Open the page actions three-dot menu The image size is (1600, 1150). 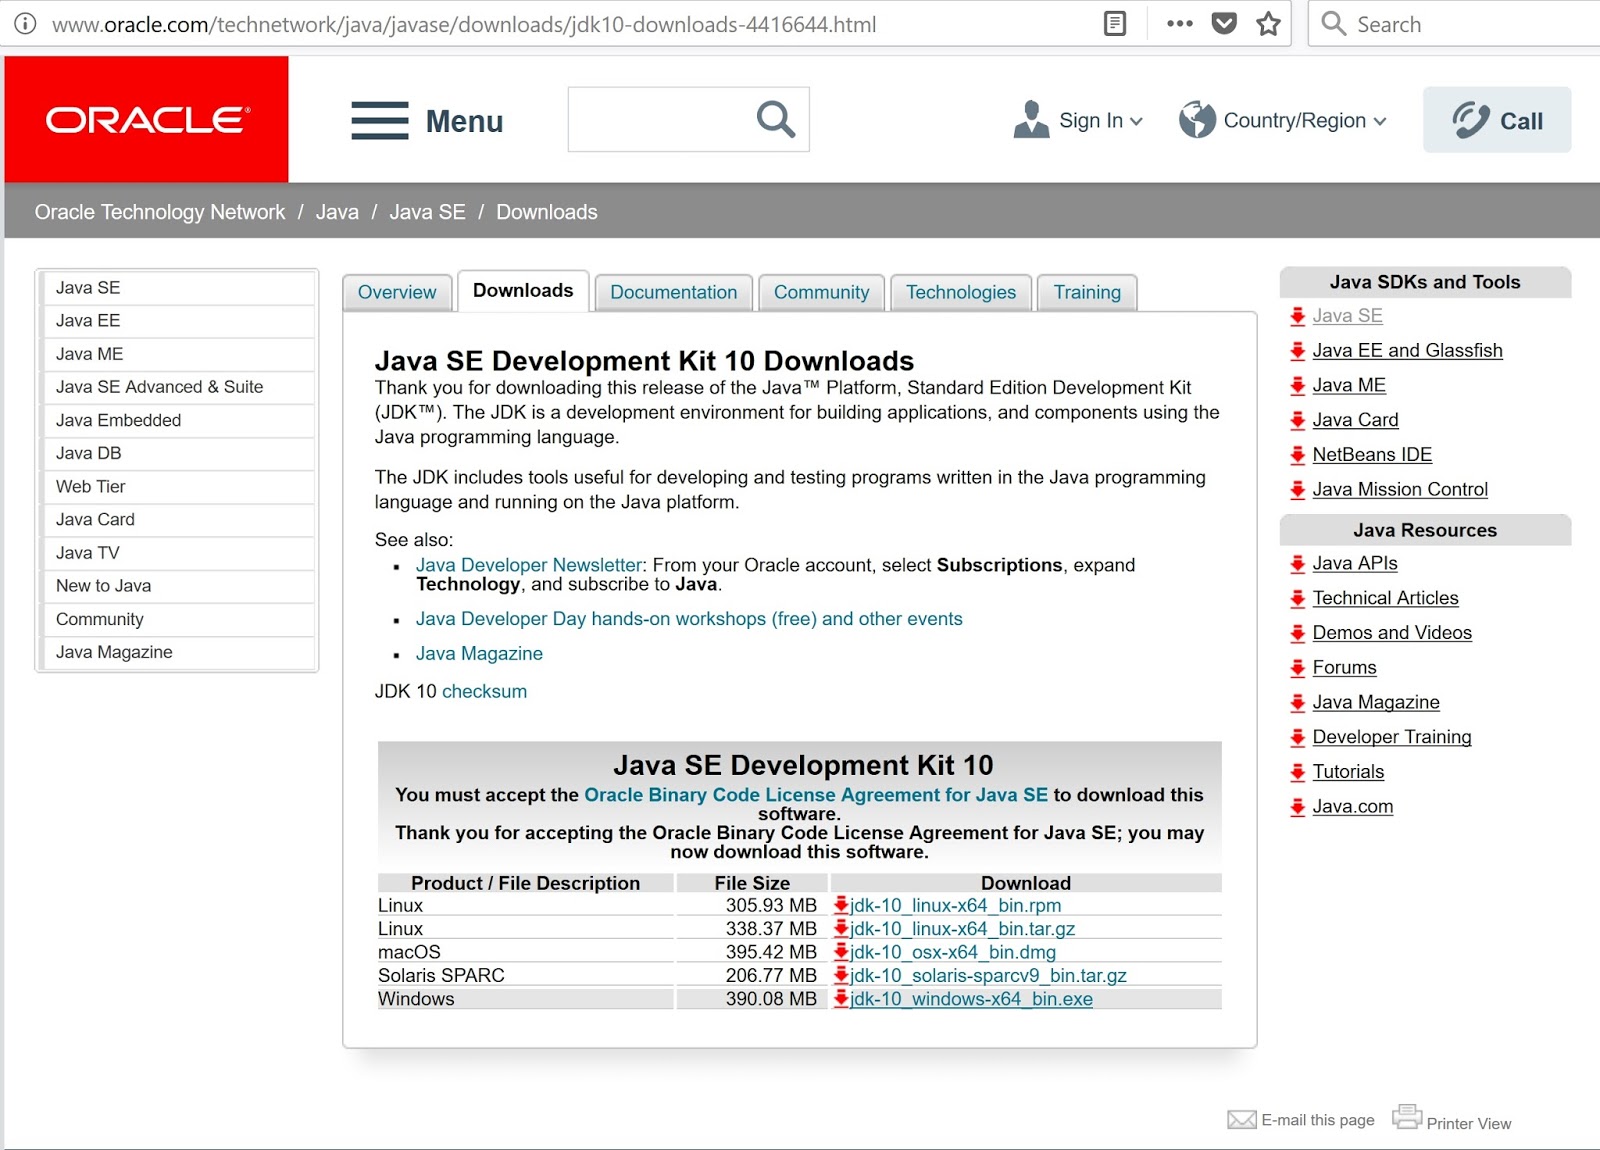coord(1180,24)
